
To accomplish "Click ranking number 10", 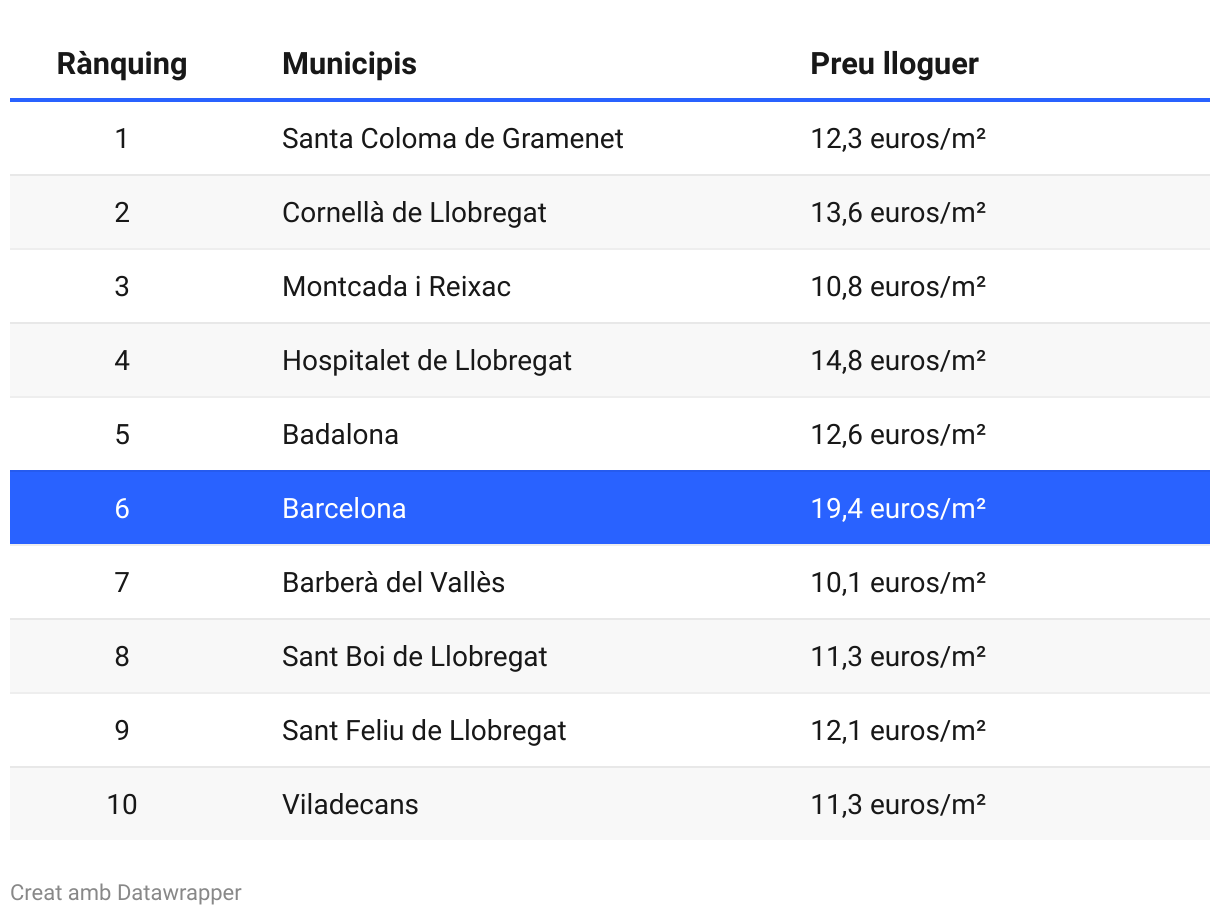I will [122, 804].
